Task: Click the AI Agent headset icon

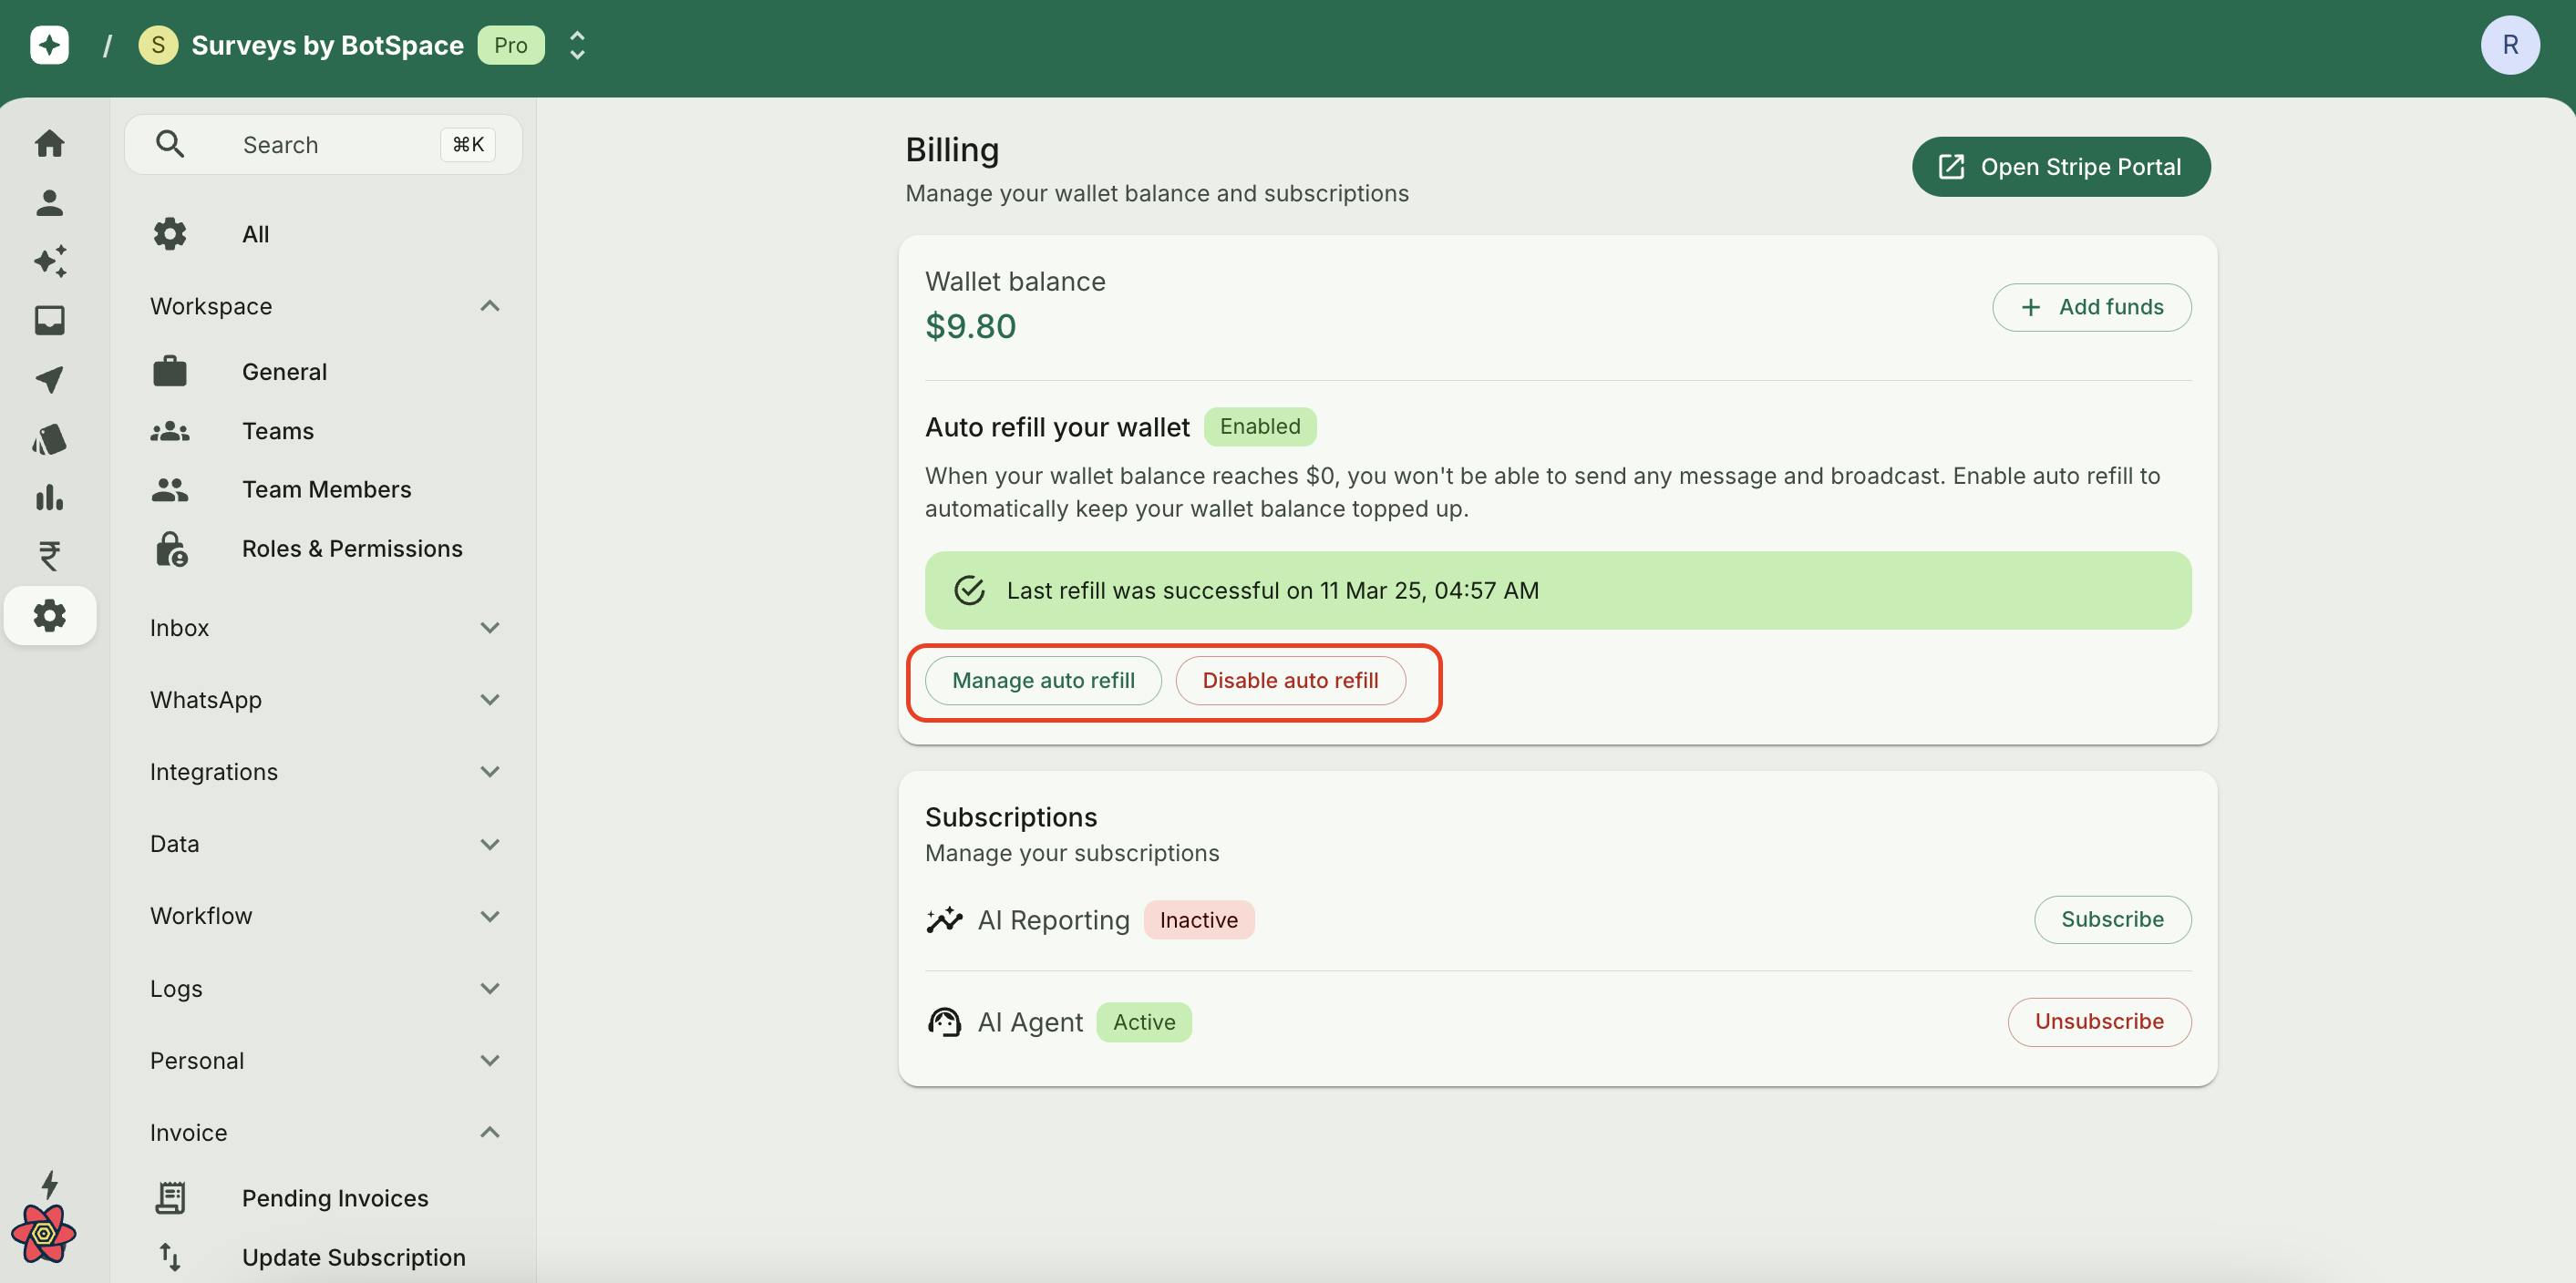Action: (944, 1022)
